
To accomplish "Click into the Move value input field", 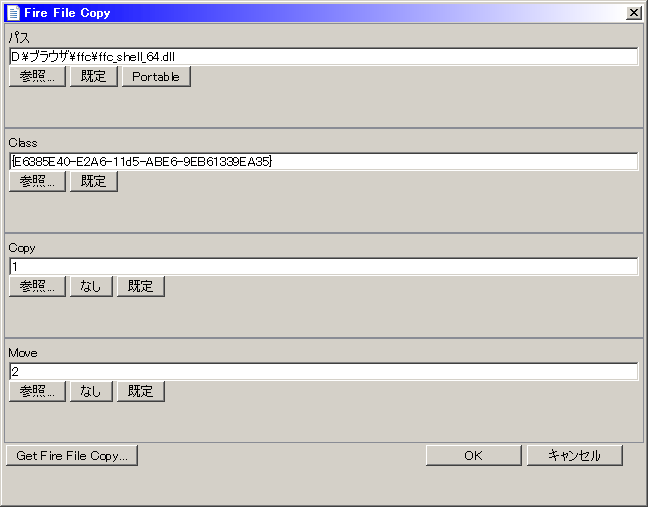I will [x=323, y=372].
